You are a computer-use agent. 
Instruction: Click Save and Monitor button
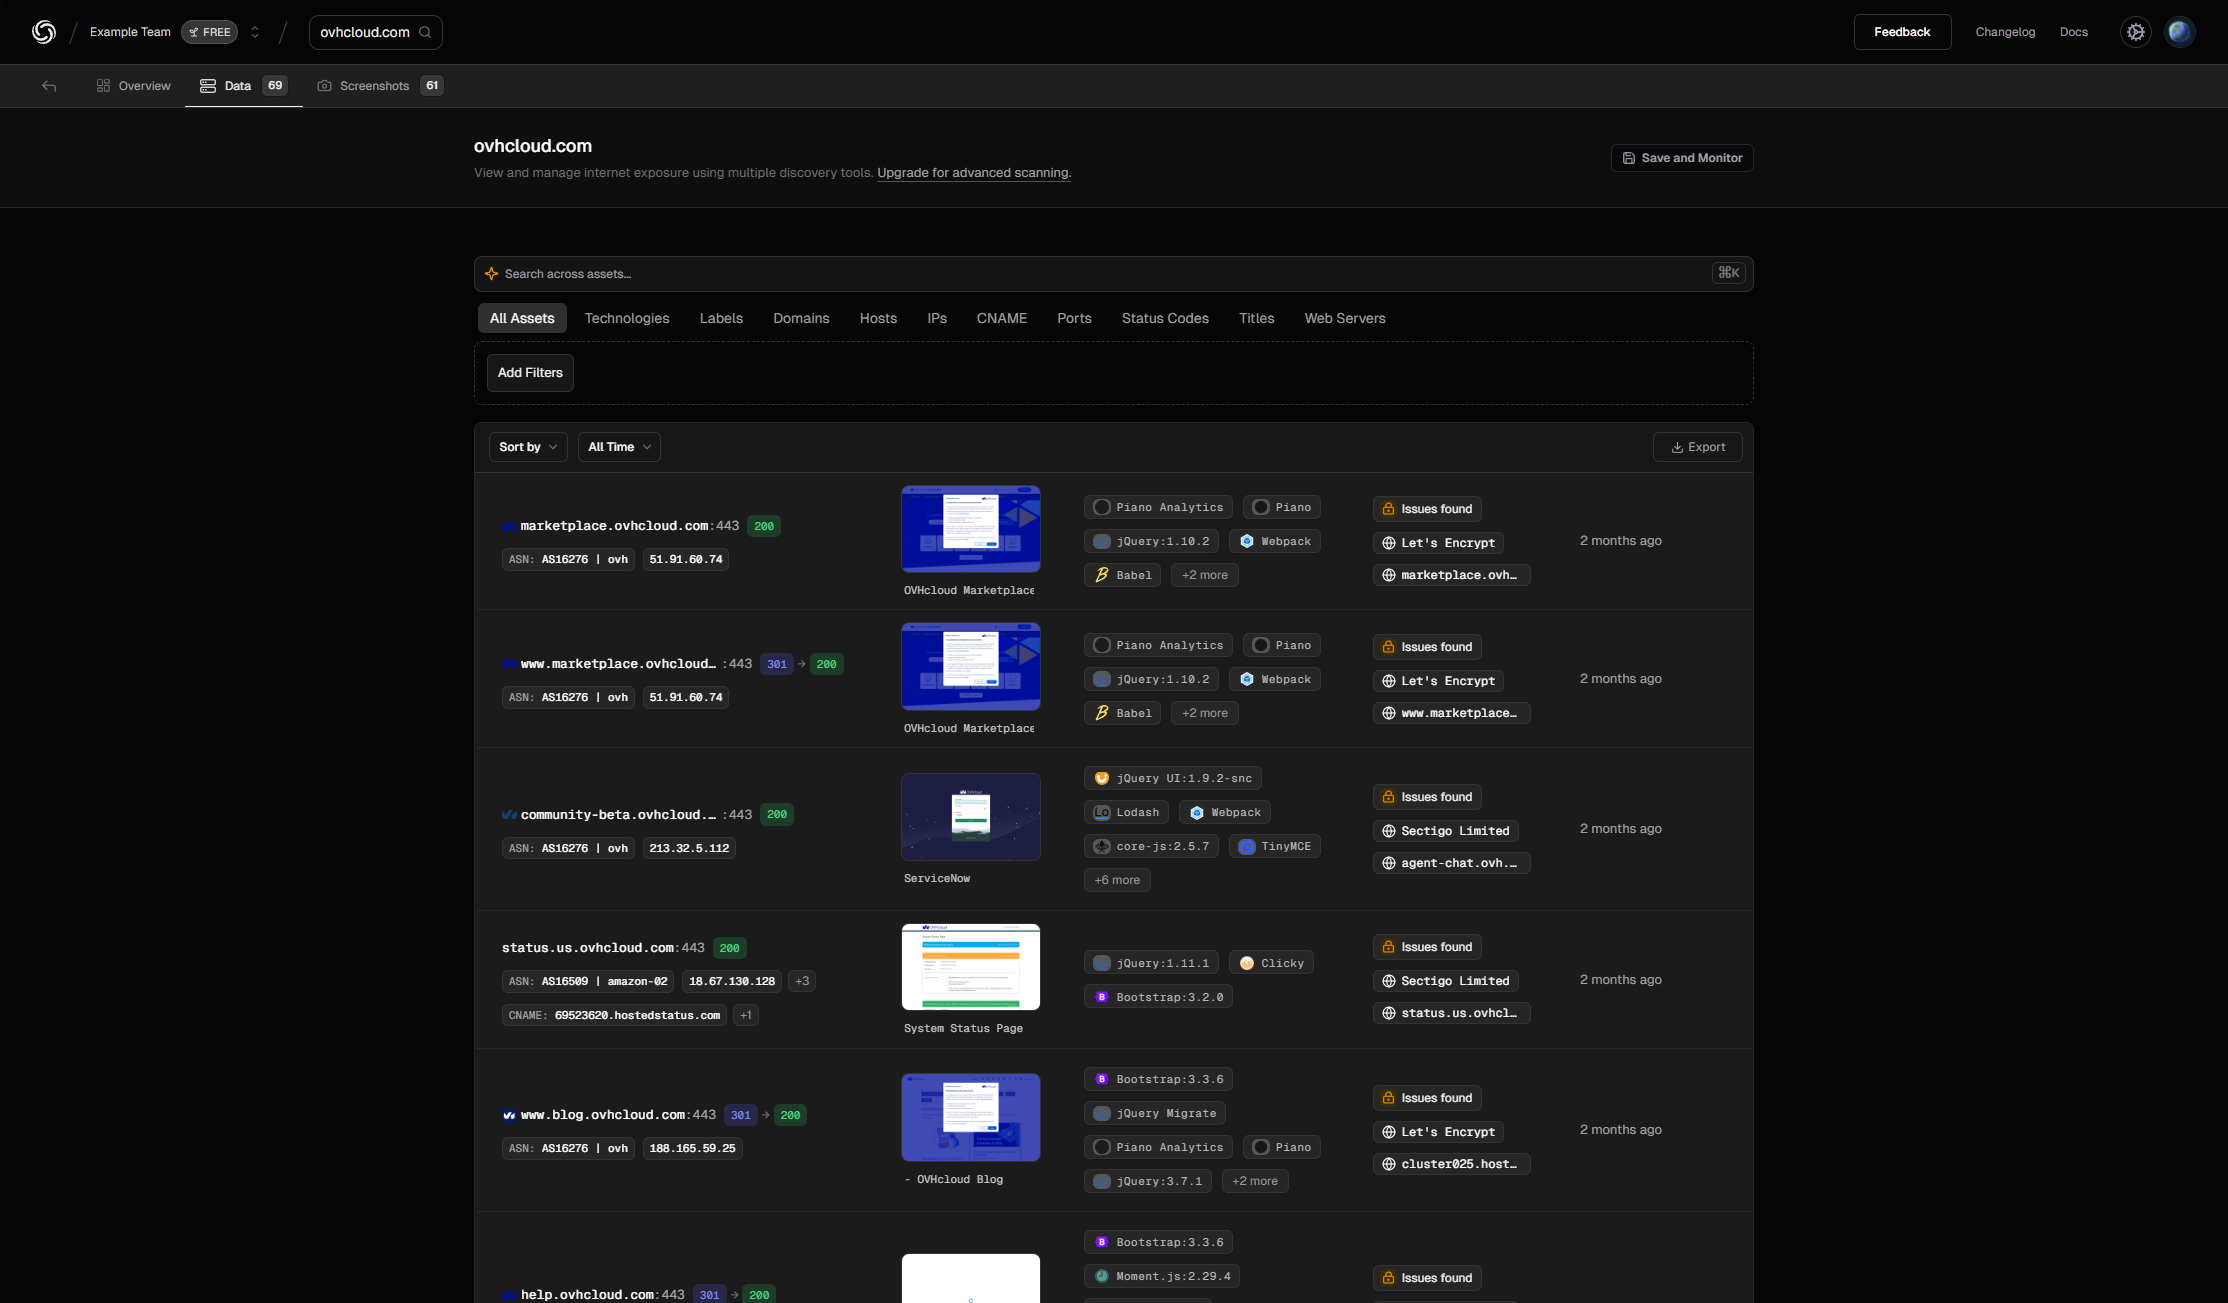(x=1682, y=158)
